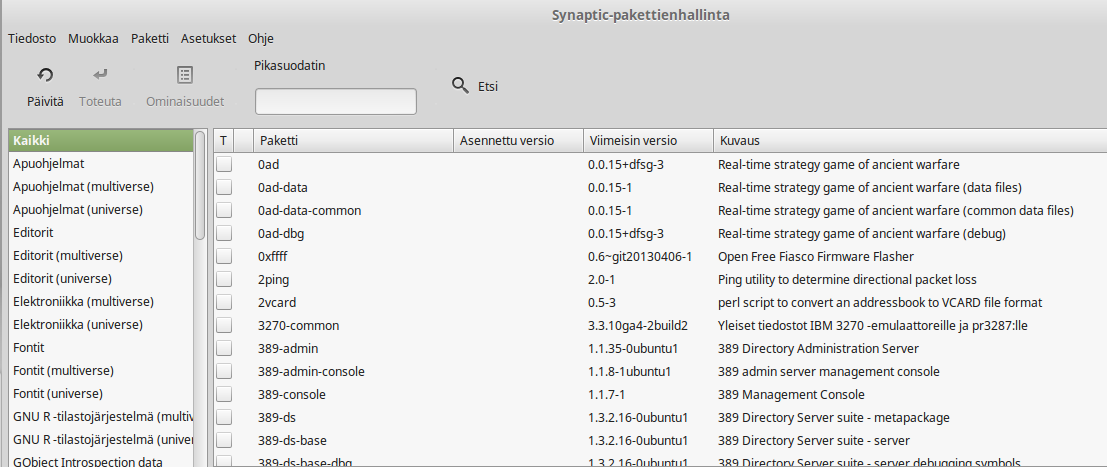
Task: Sort by Asennettu versio column header
Action: point(518,141)
